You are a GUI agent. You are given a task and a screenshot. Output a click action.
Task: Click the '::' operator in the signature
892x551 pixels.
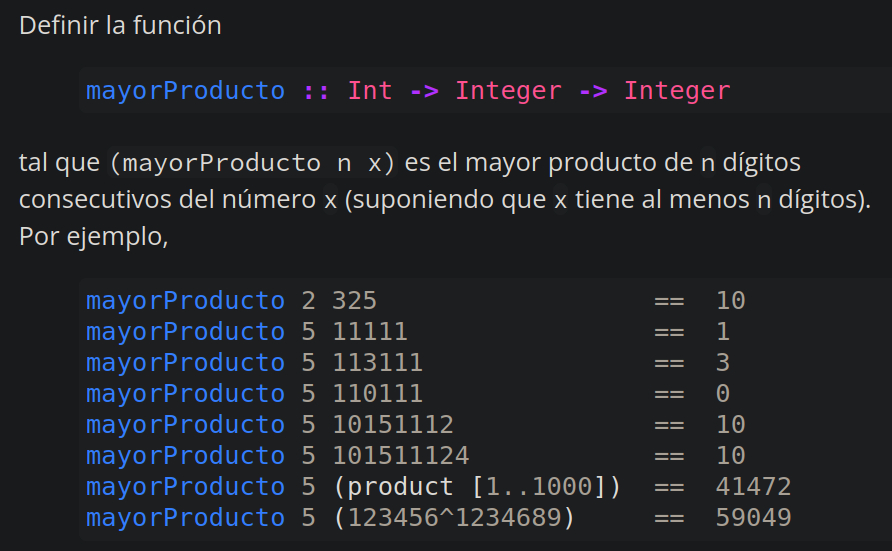click(316, 91)
